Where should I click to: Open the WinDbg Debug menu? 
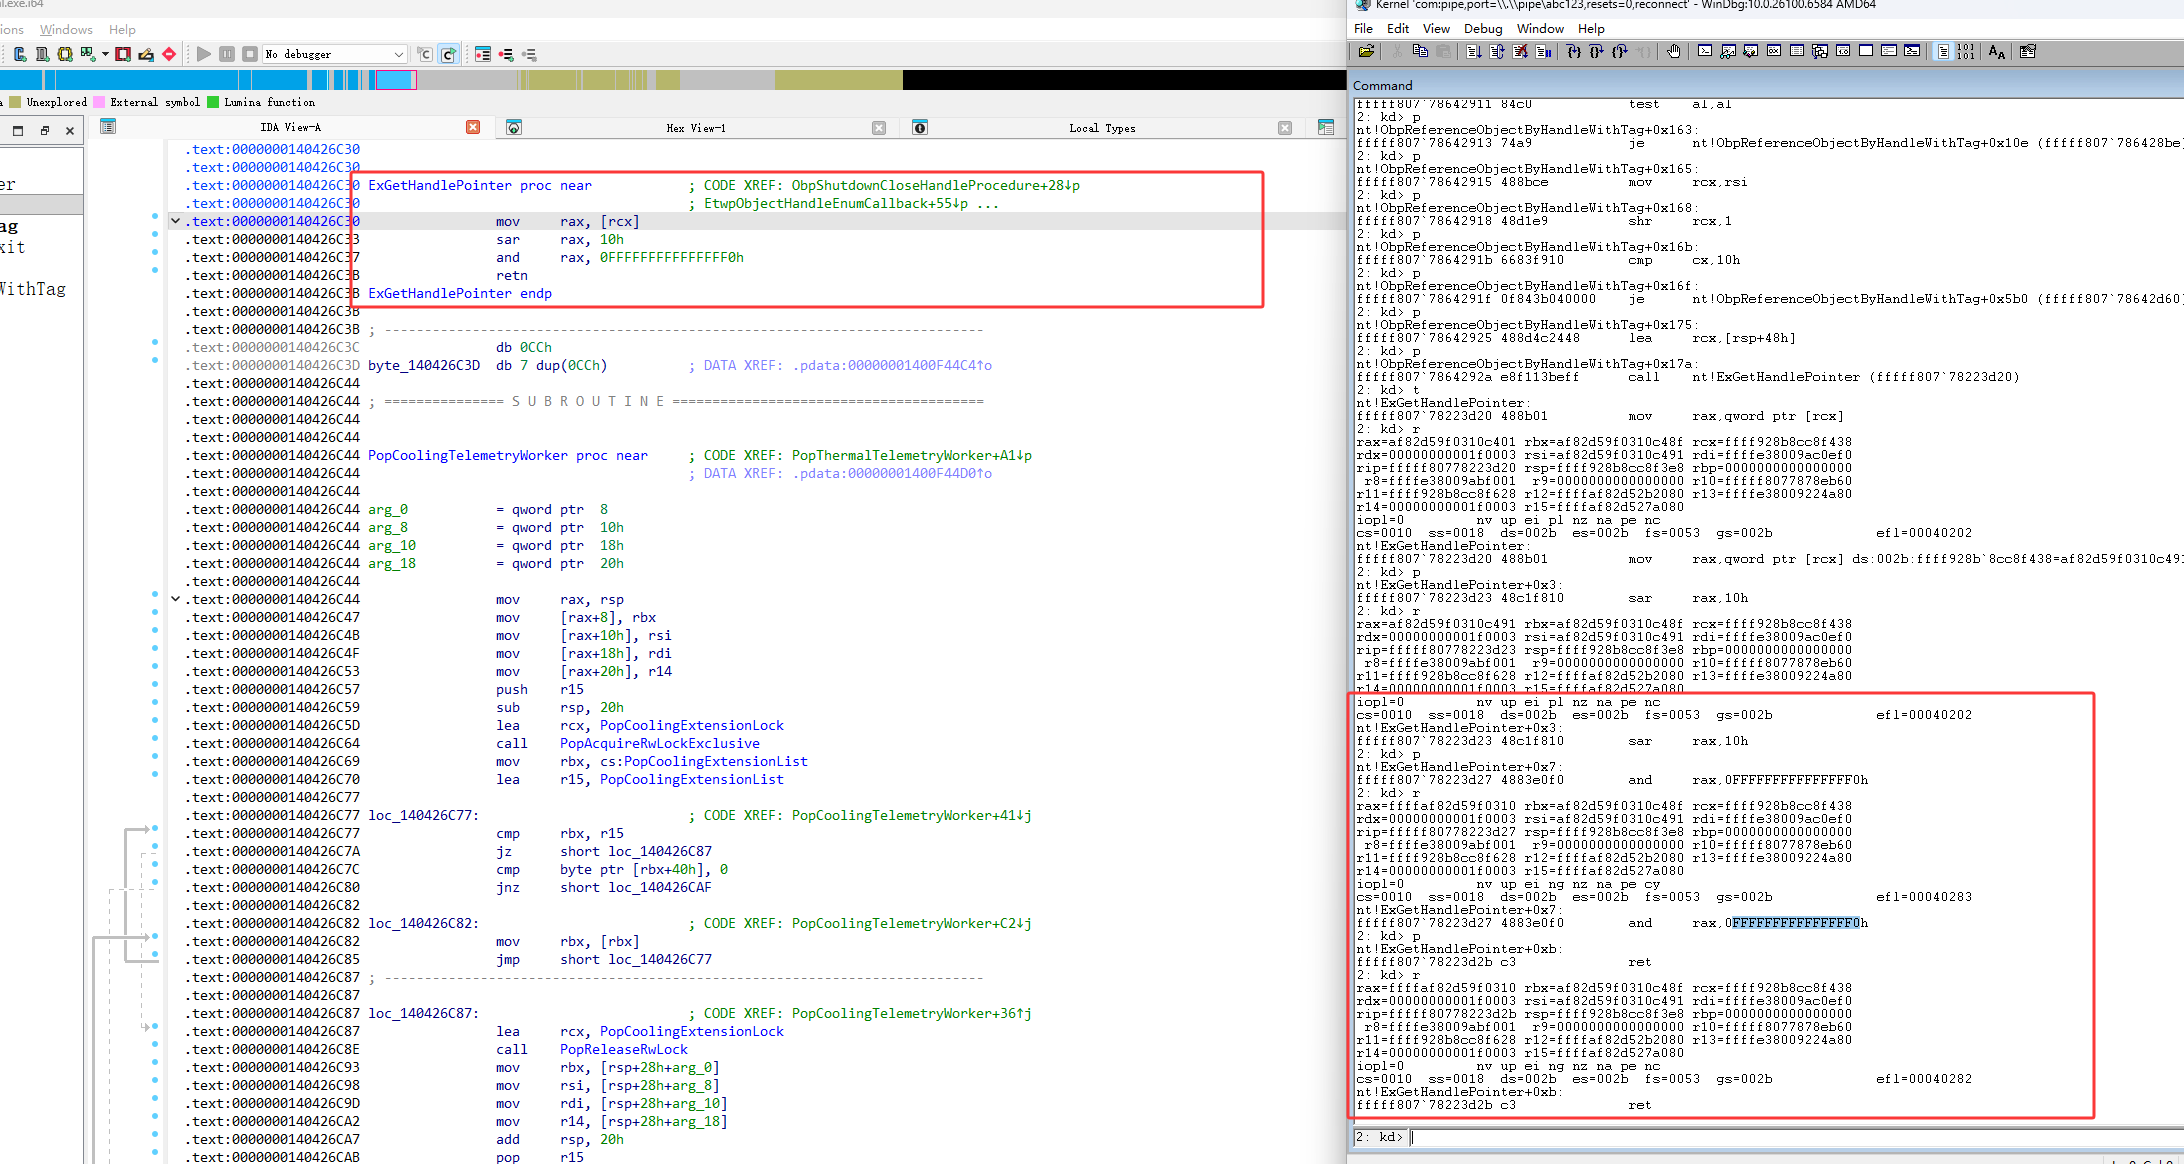pyautogui.click(x=1483, y=29)
